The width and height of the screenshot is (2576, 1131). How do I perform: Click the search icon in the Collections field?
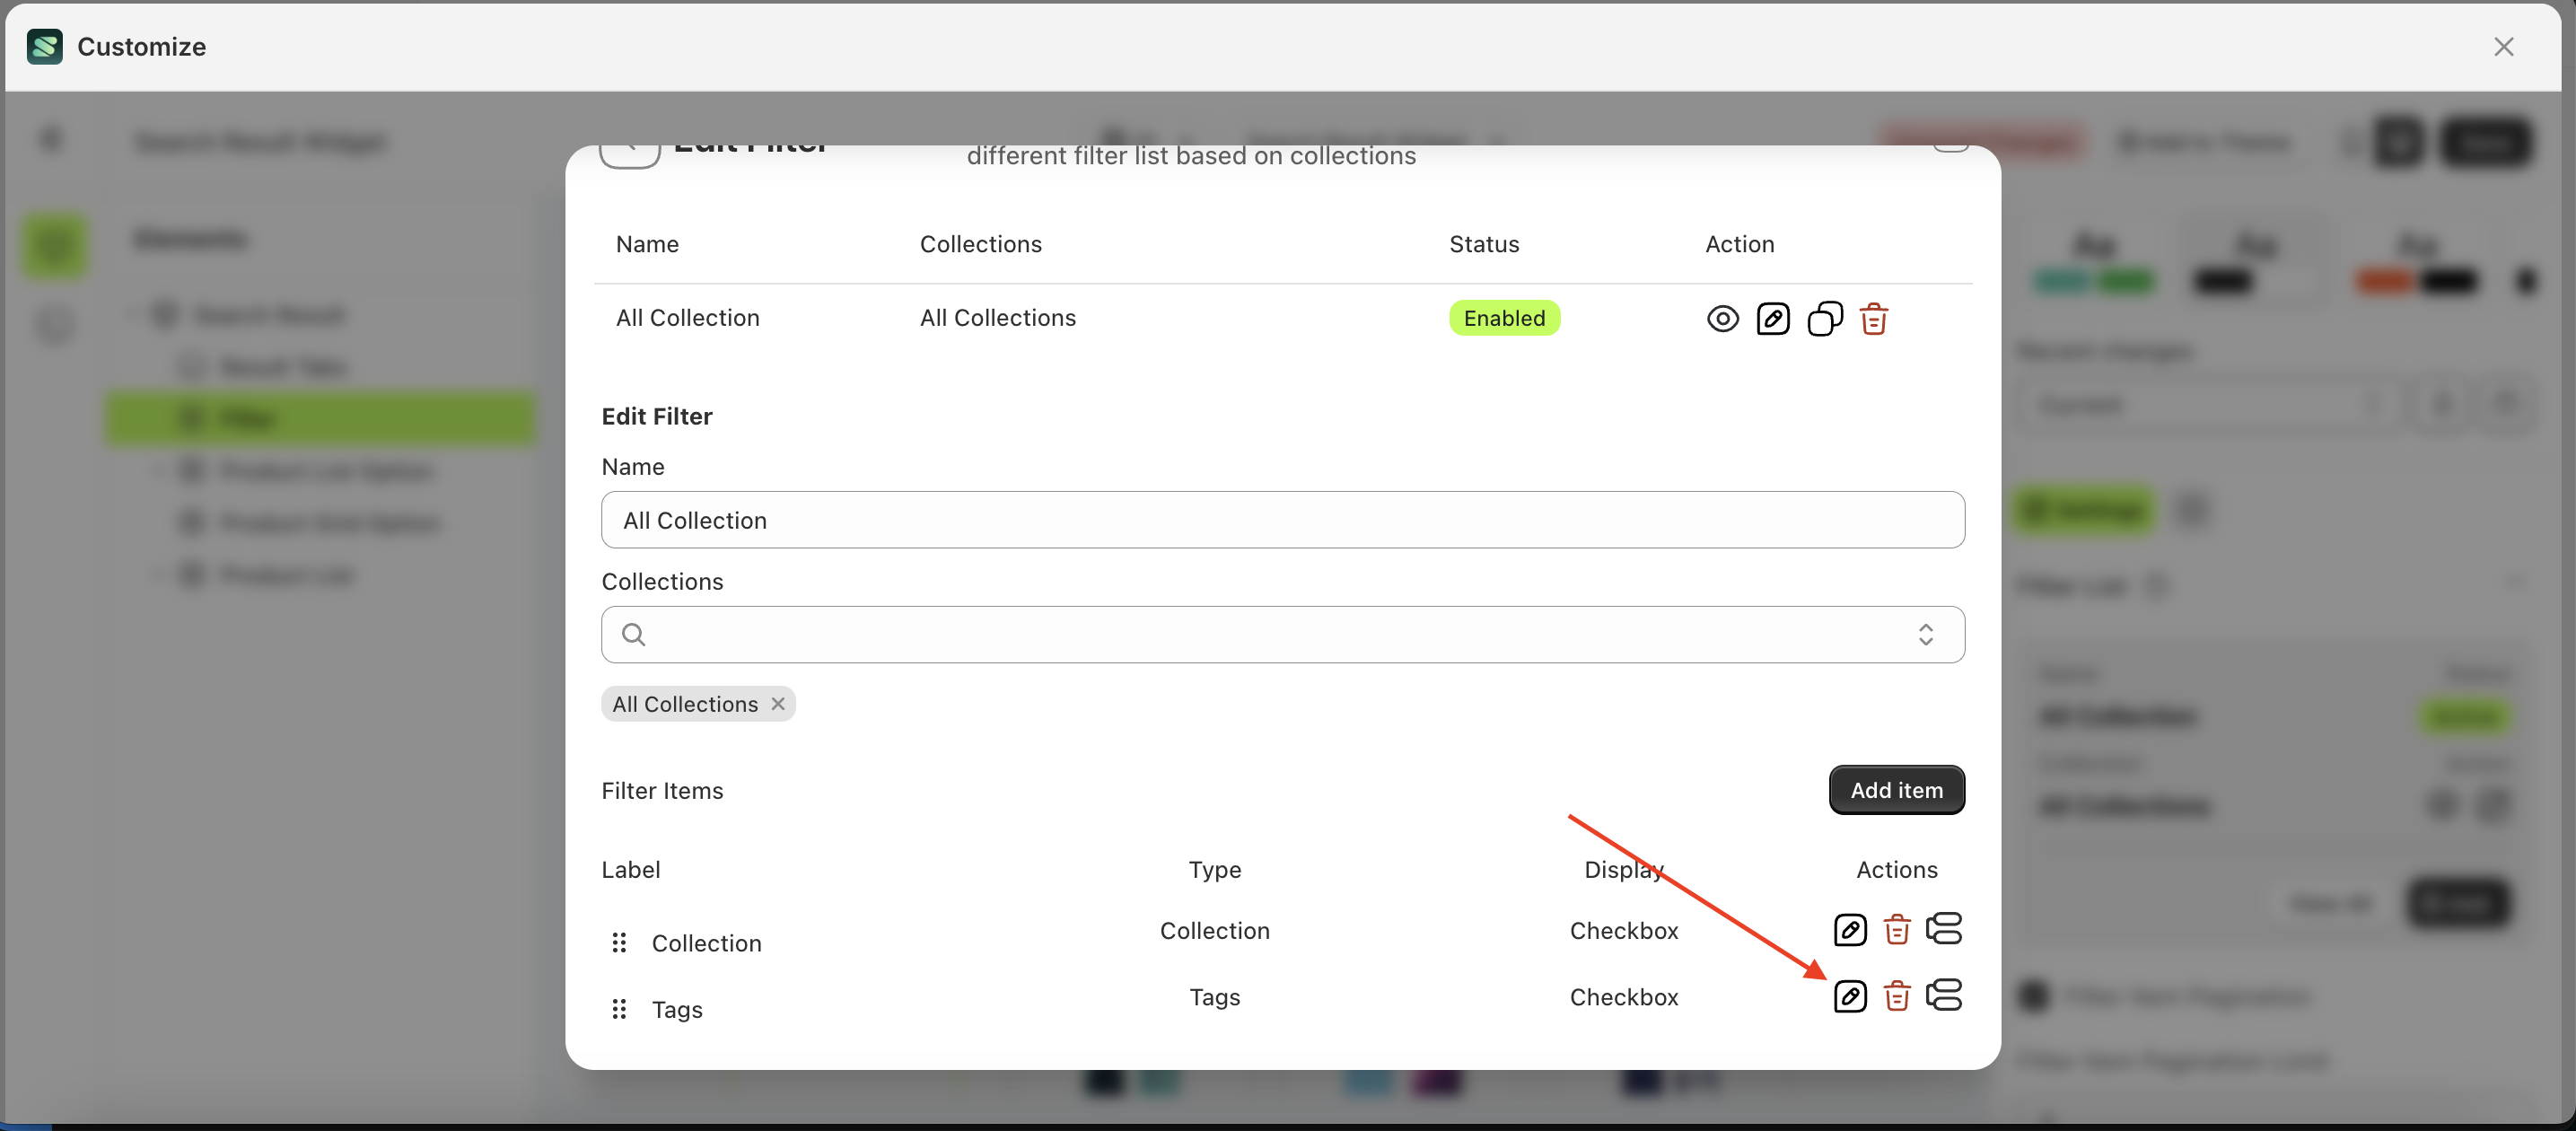pos(634,634)
